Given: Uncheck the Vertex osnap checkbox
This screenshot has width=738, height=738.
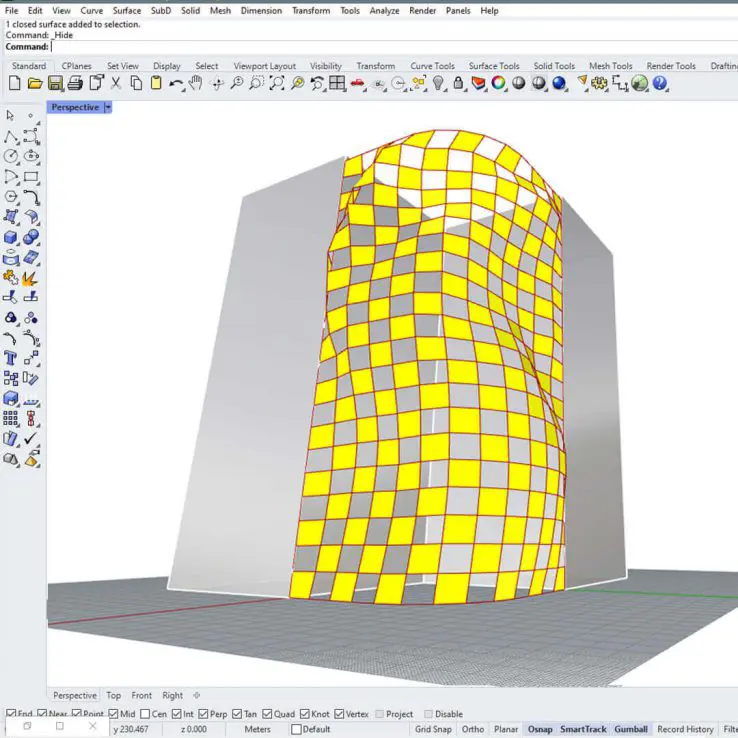Looking at the screenshot, I should [339, 714].
